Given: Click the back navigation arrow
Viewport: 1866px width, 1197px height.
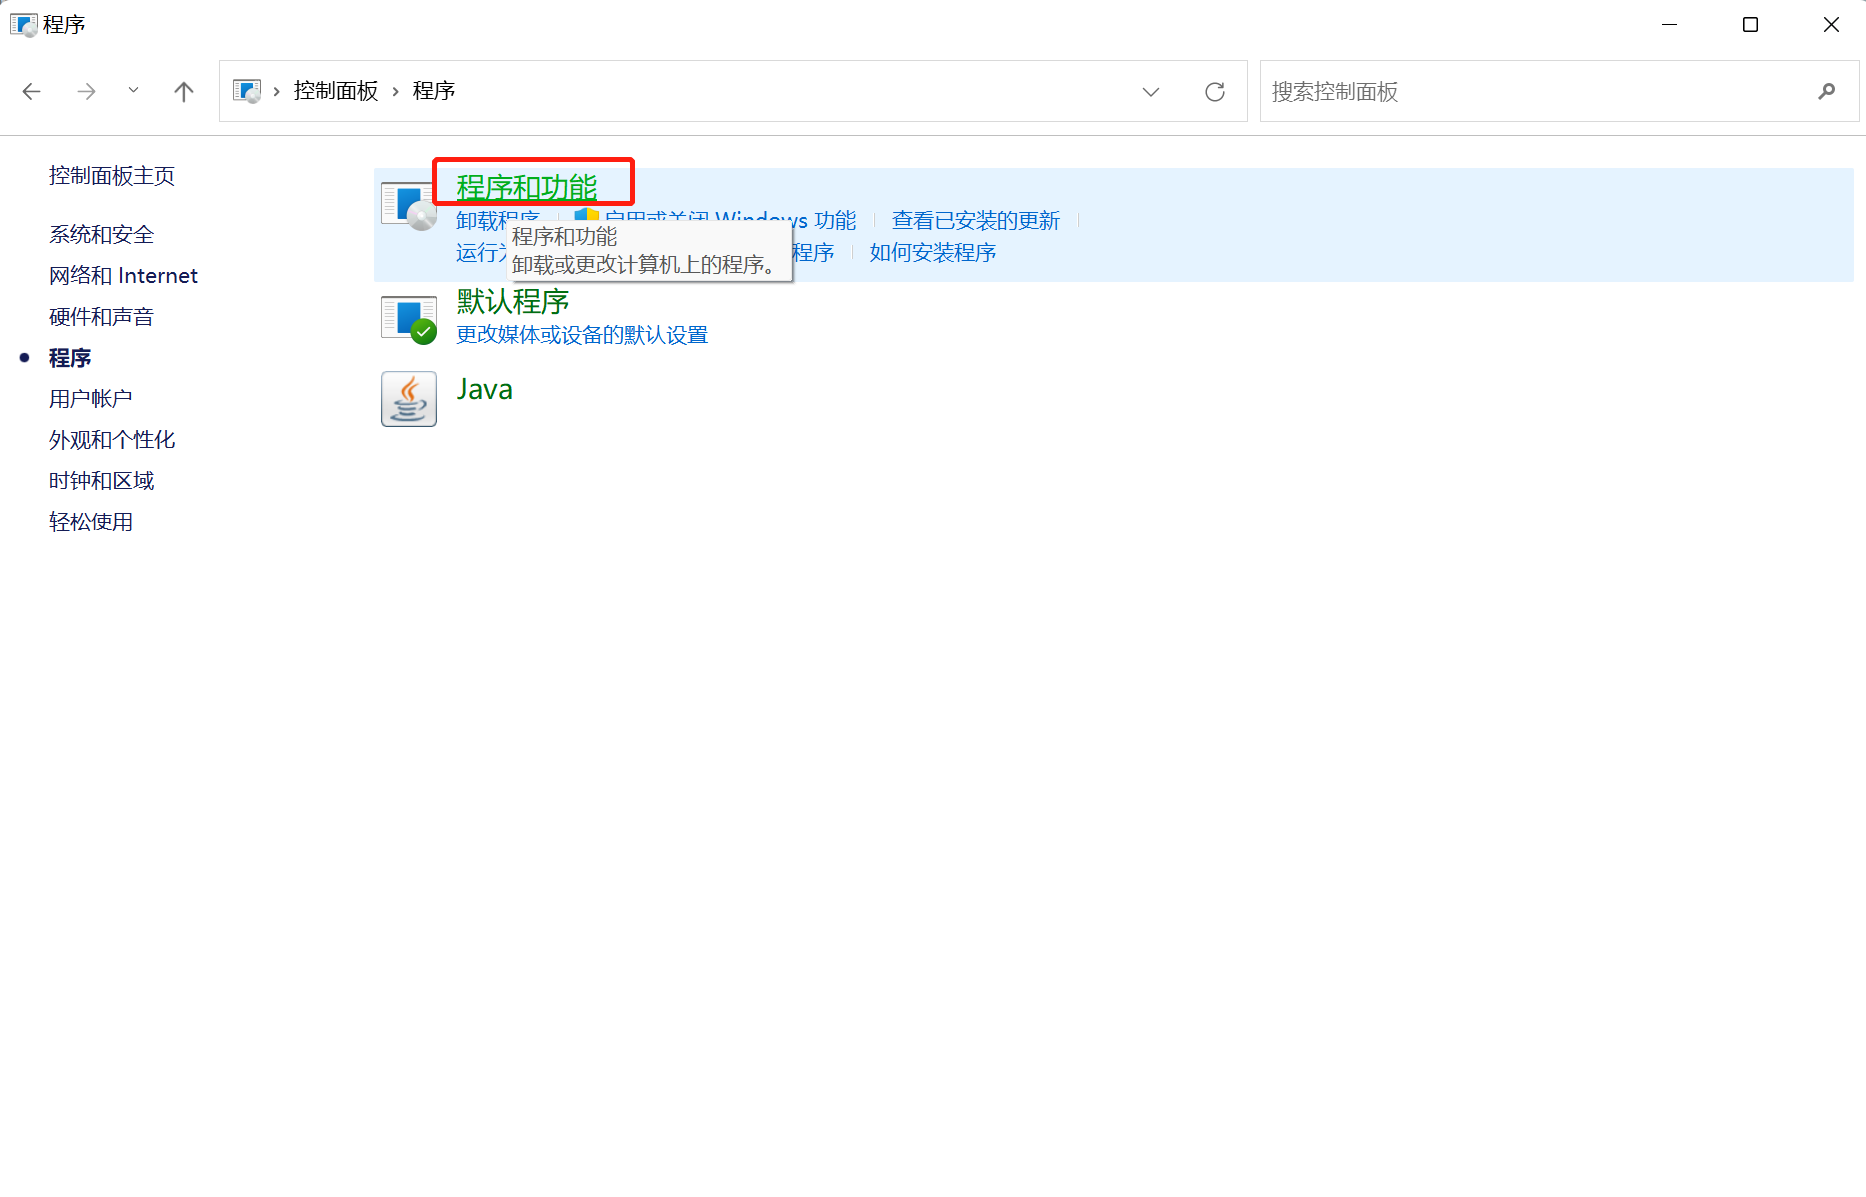Looking at the screenshot, I should [x=31, y=91].
